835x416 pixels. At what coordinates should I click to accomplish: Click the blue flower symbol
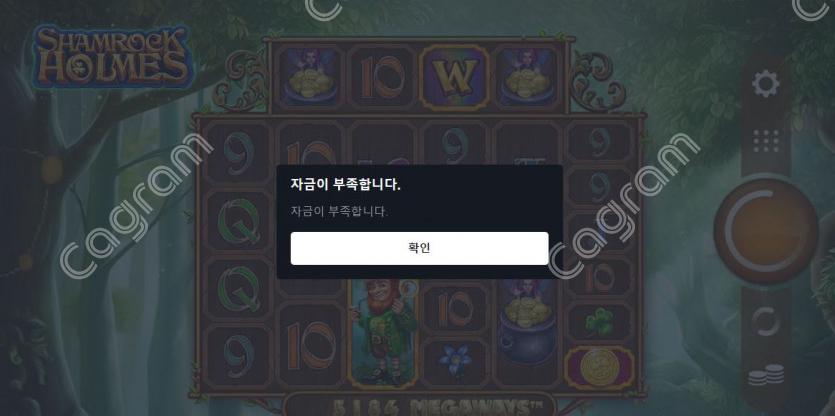tap(455, 361)
